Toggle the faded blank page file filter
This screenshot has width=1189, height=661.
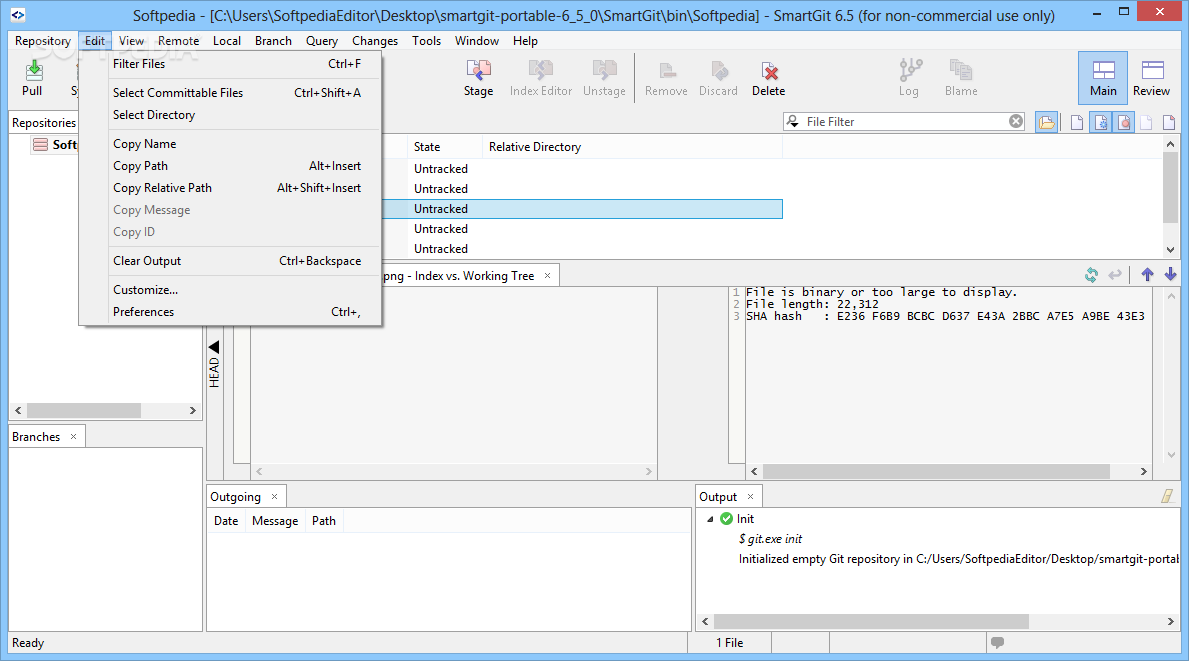click(x=1147, y=122)
